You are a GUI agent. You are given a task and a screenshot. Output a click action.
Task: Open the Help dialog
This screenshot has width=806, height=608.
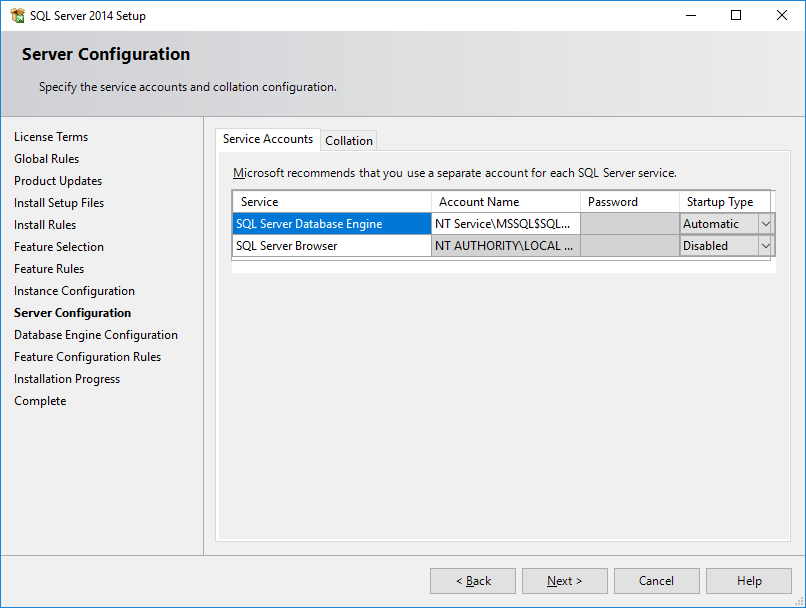tap(748, 580)
